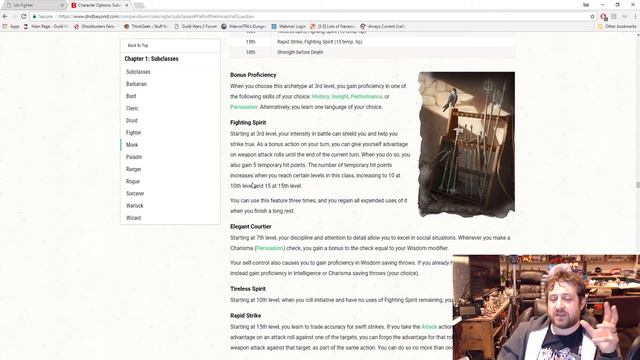Open the Always Current Crafting bookmark
The width and height of the screenshot is (640, 360).
click(x=383, y=26)
